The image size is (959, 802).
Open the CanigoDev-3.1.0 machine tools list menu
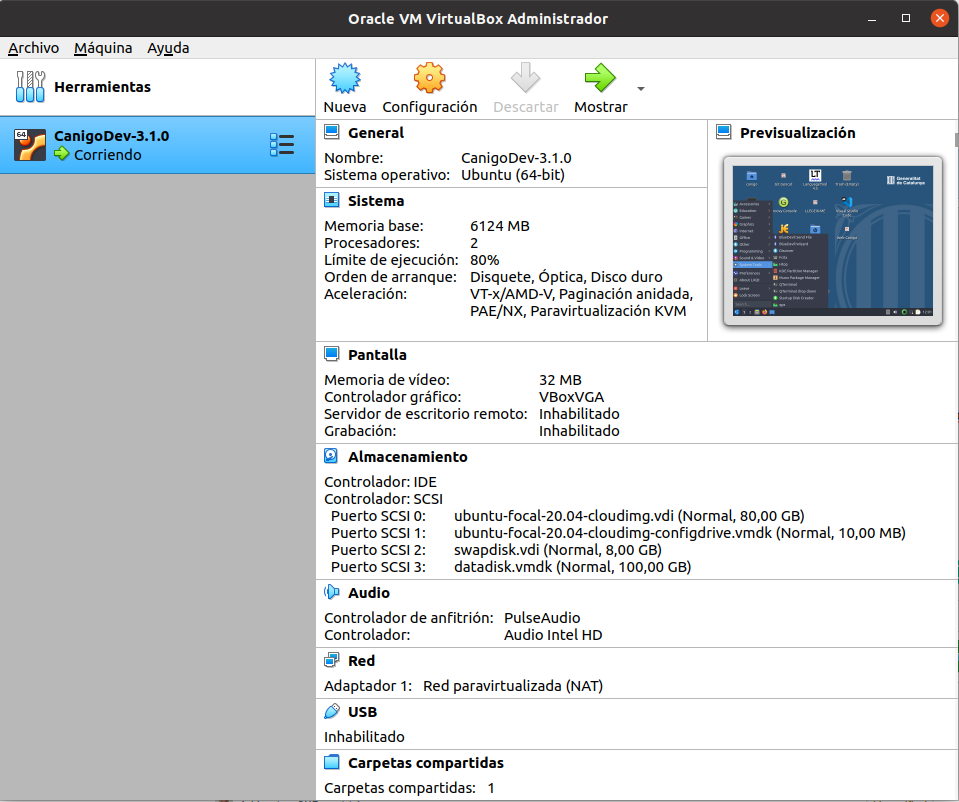(282, 145)
